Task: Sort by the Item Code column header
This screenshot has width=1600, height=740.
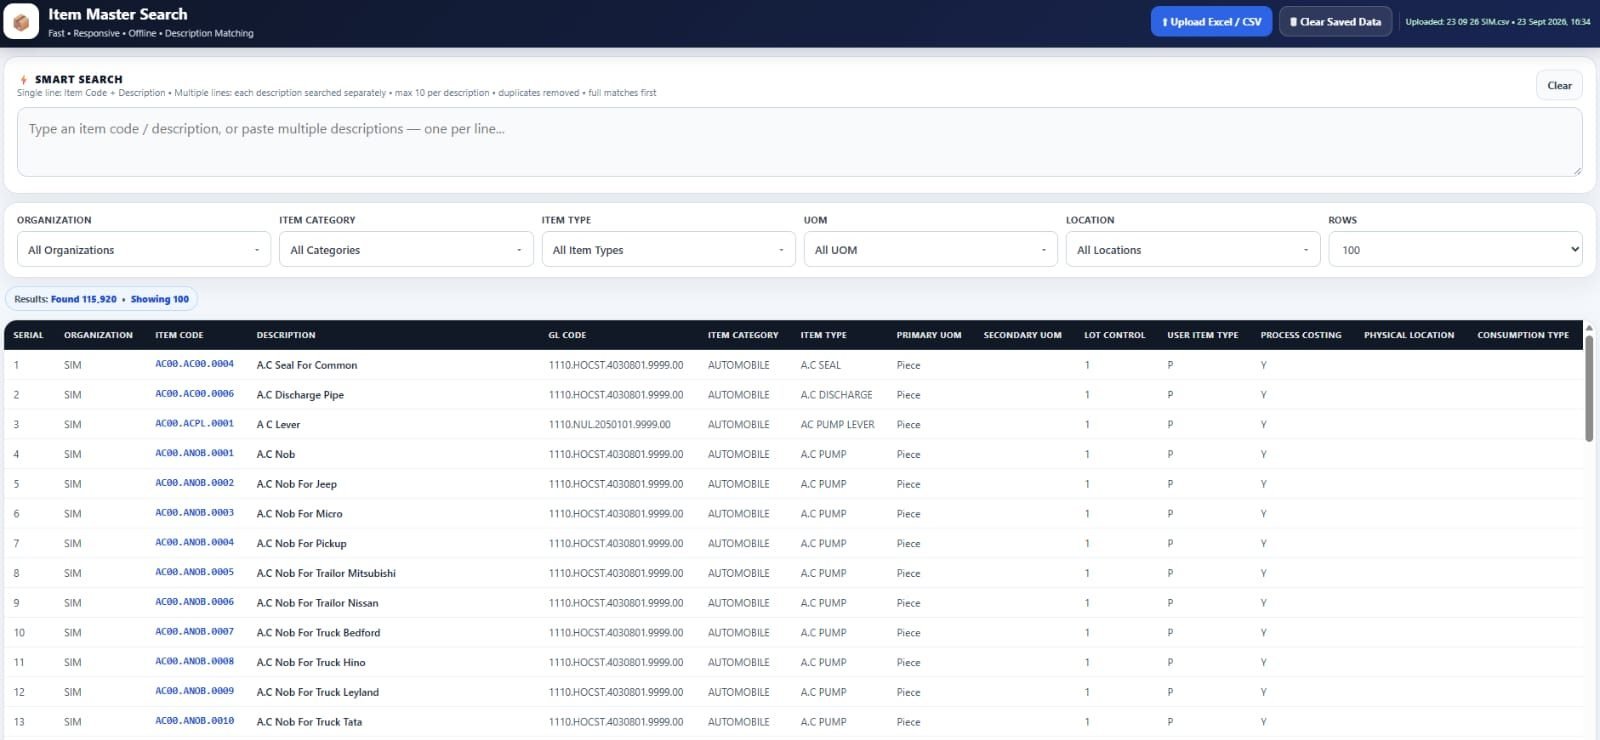Action: point(179,335)
